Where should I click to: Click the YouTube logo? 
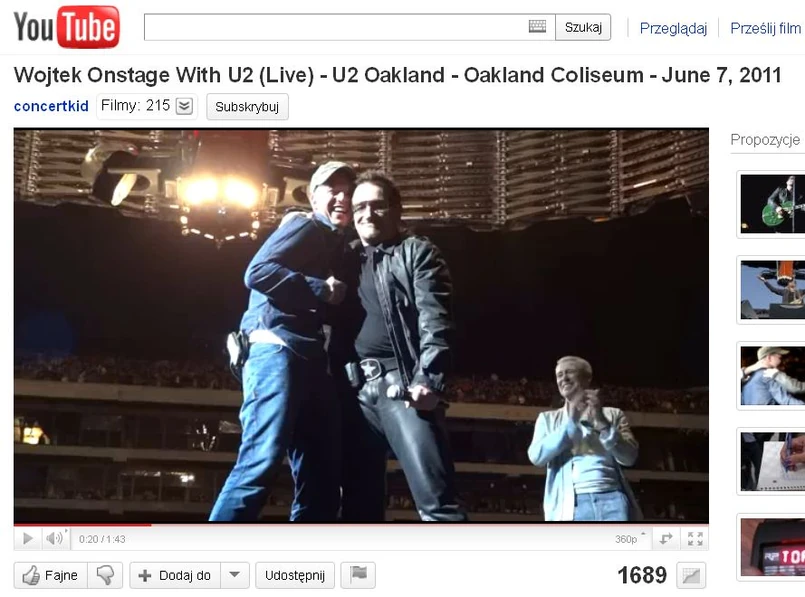(x=67, y=27)
